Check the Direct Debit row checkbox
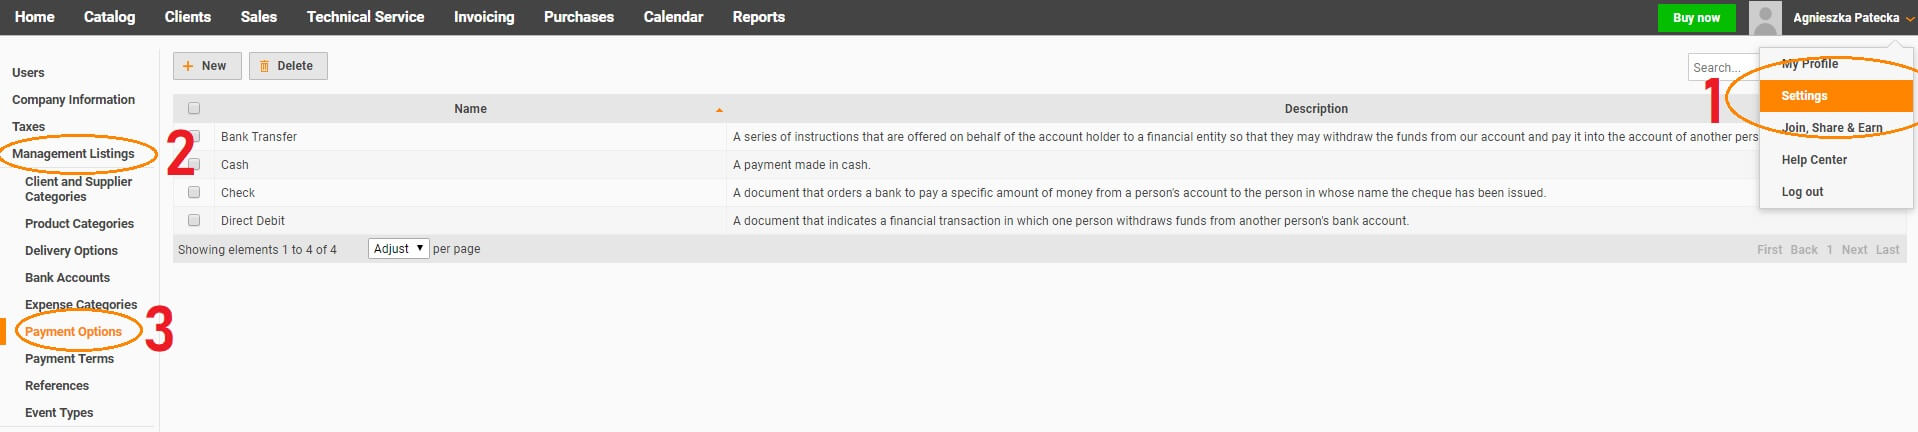1918x432 pixels. [x=194, y=220]
